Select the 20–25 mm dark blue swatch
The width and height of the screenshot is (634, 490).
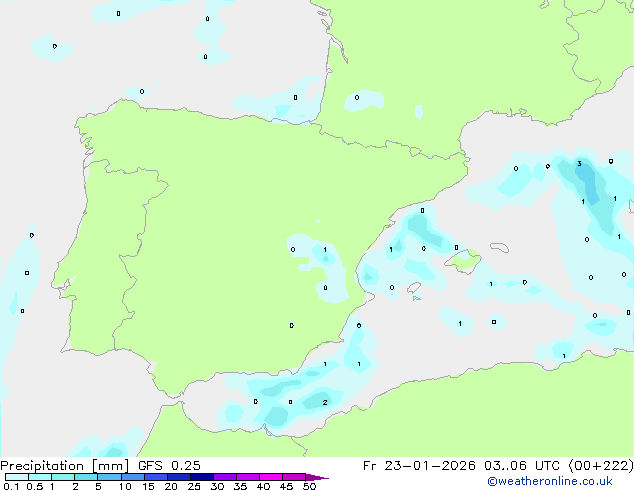[x=179, y=477]
